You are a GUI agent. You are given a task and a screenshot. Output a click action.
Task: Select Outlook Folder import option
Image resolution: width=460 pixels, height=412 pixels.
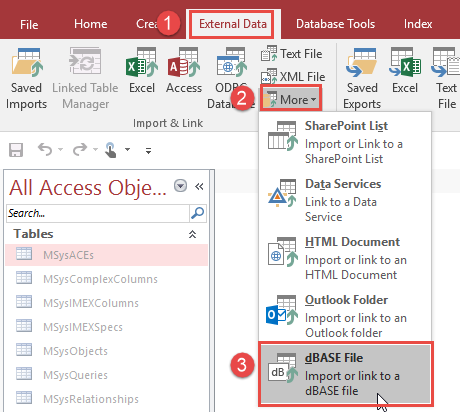click(345, 316)
